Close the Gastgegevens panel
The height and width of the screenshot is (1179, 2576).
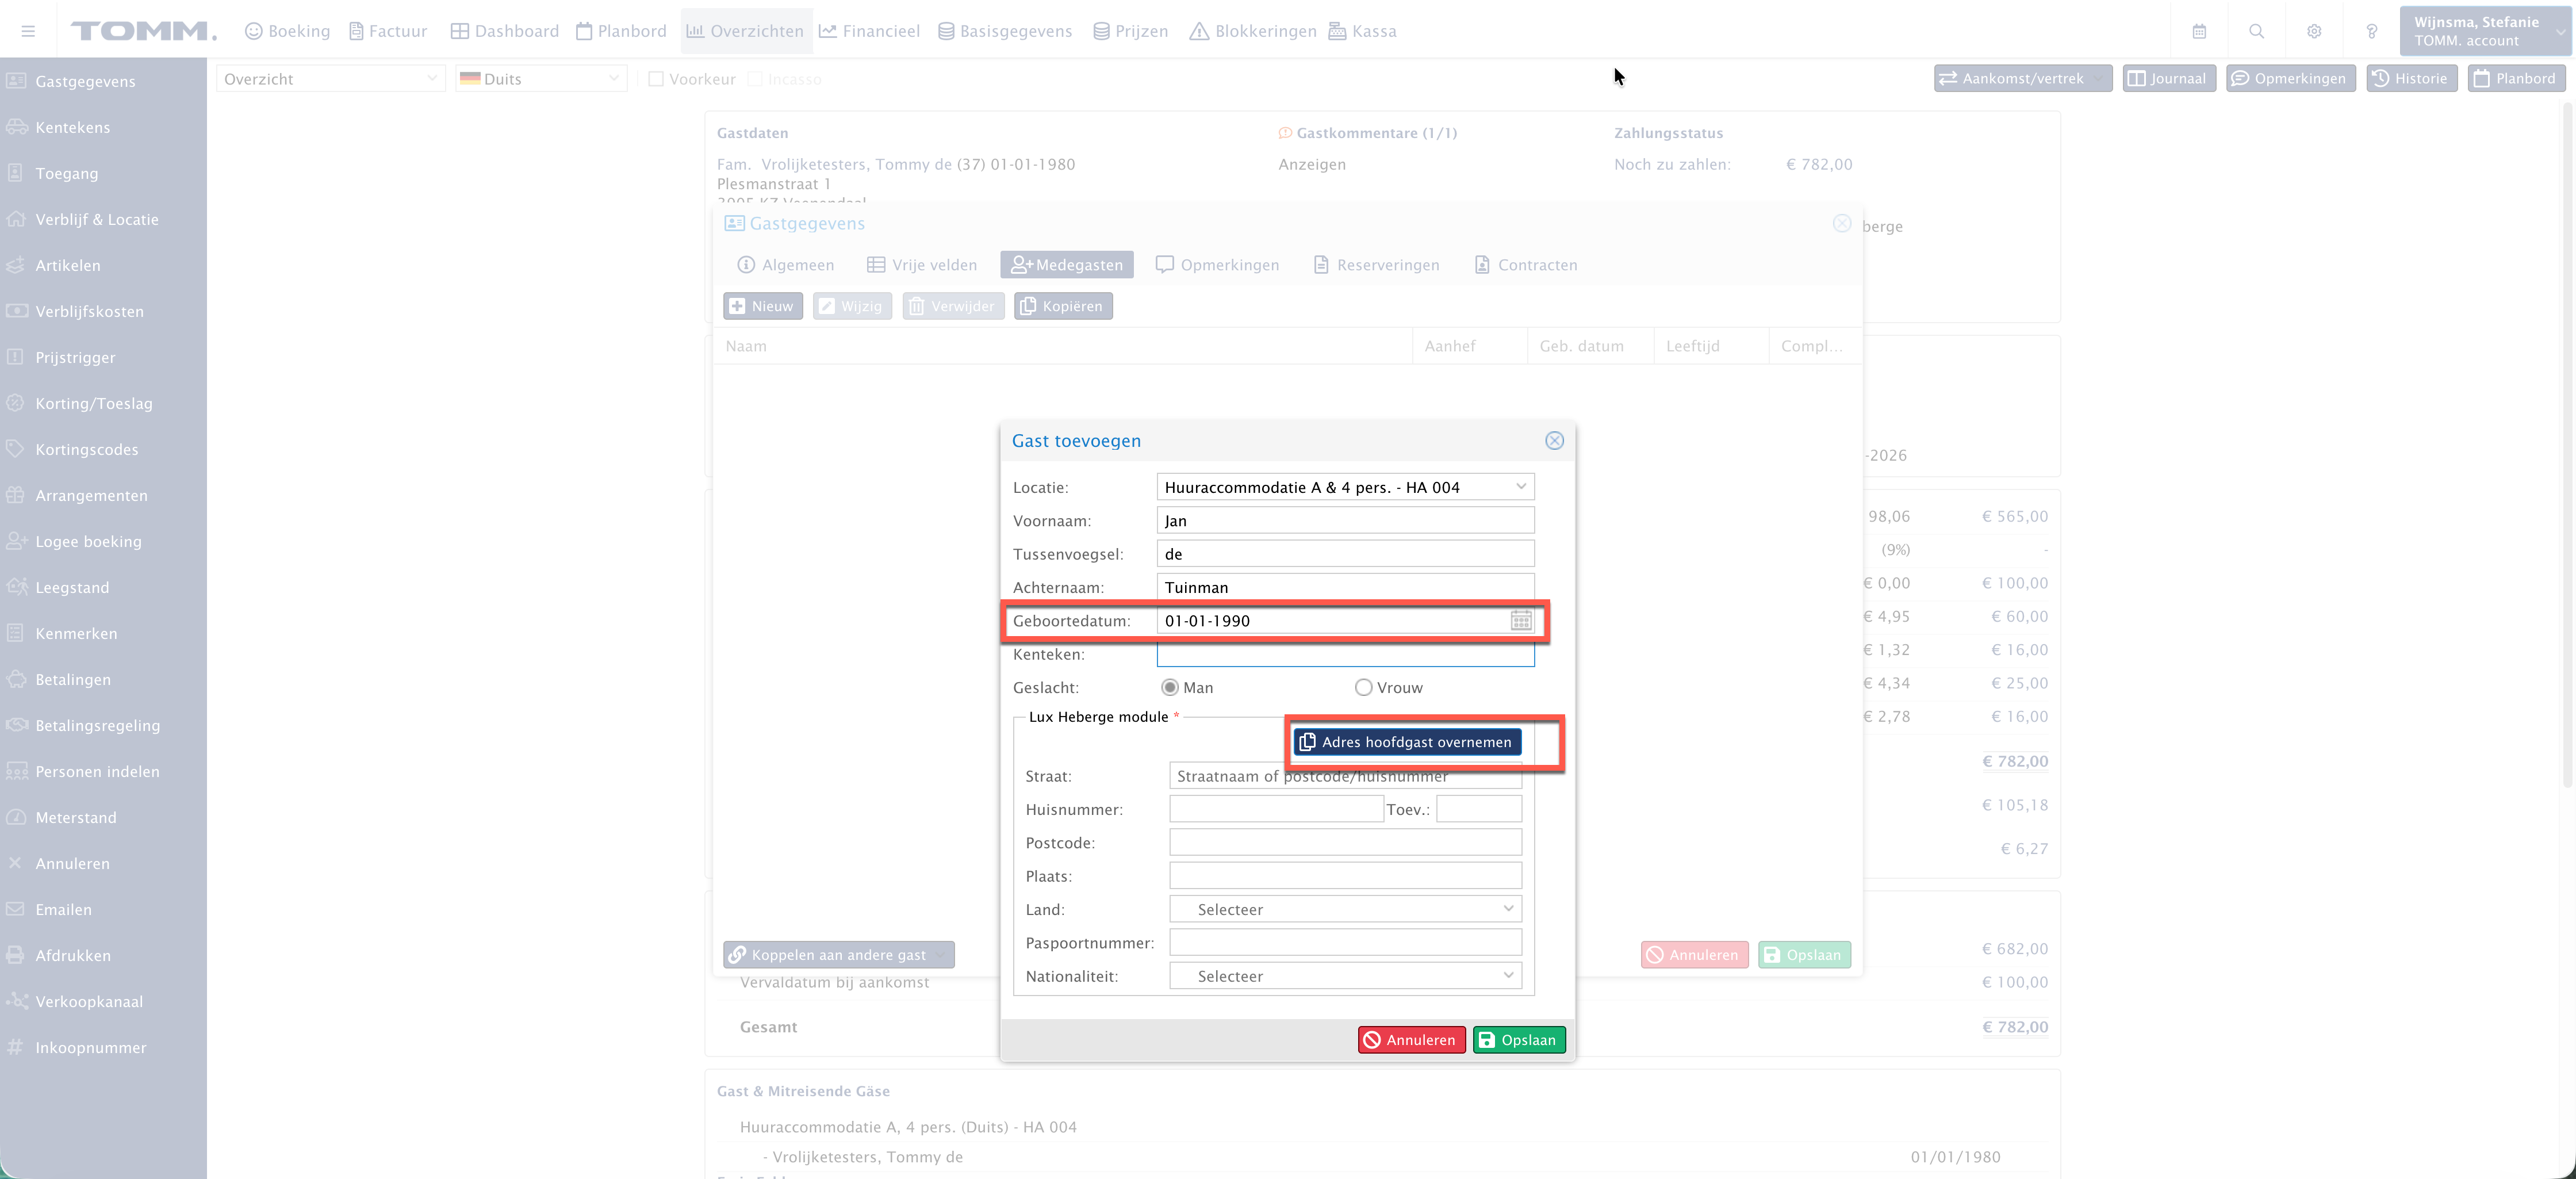pos(1841,223)
